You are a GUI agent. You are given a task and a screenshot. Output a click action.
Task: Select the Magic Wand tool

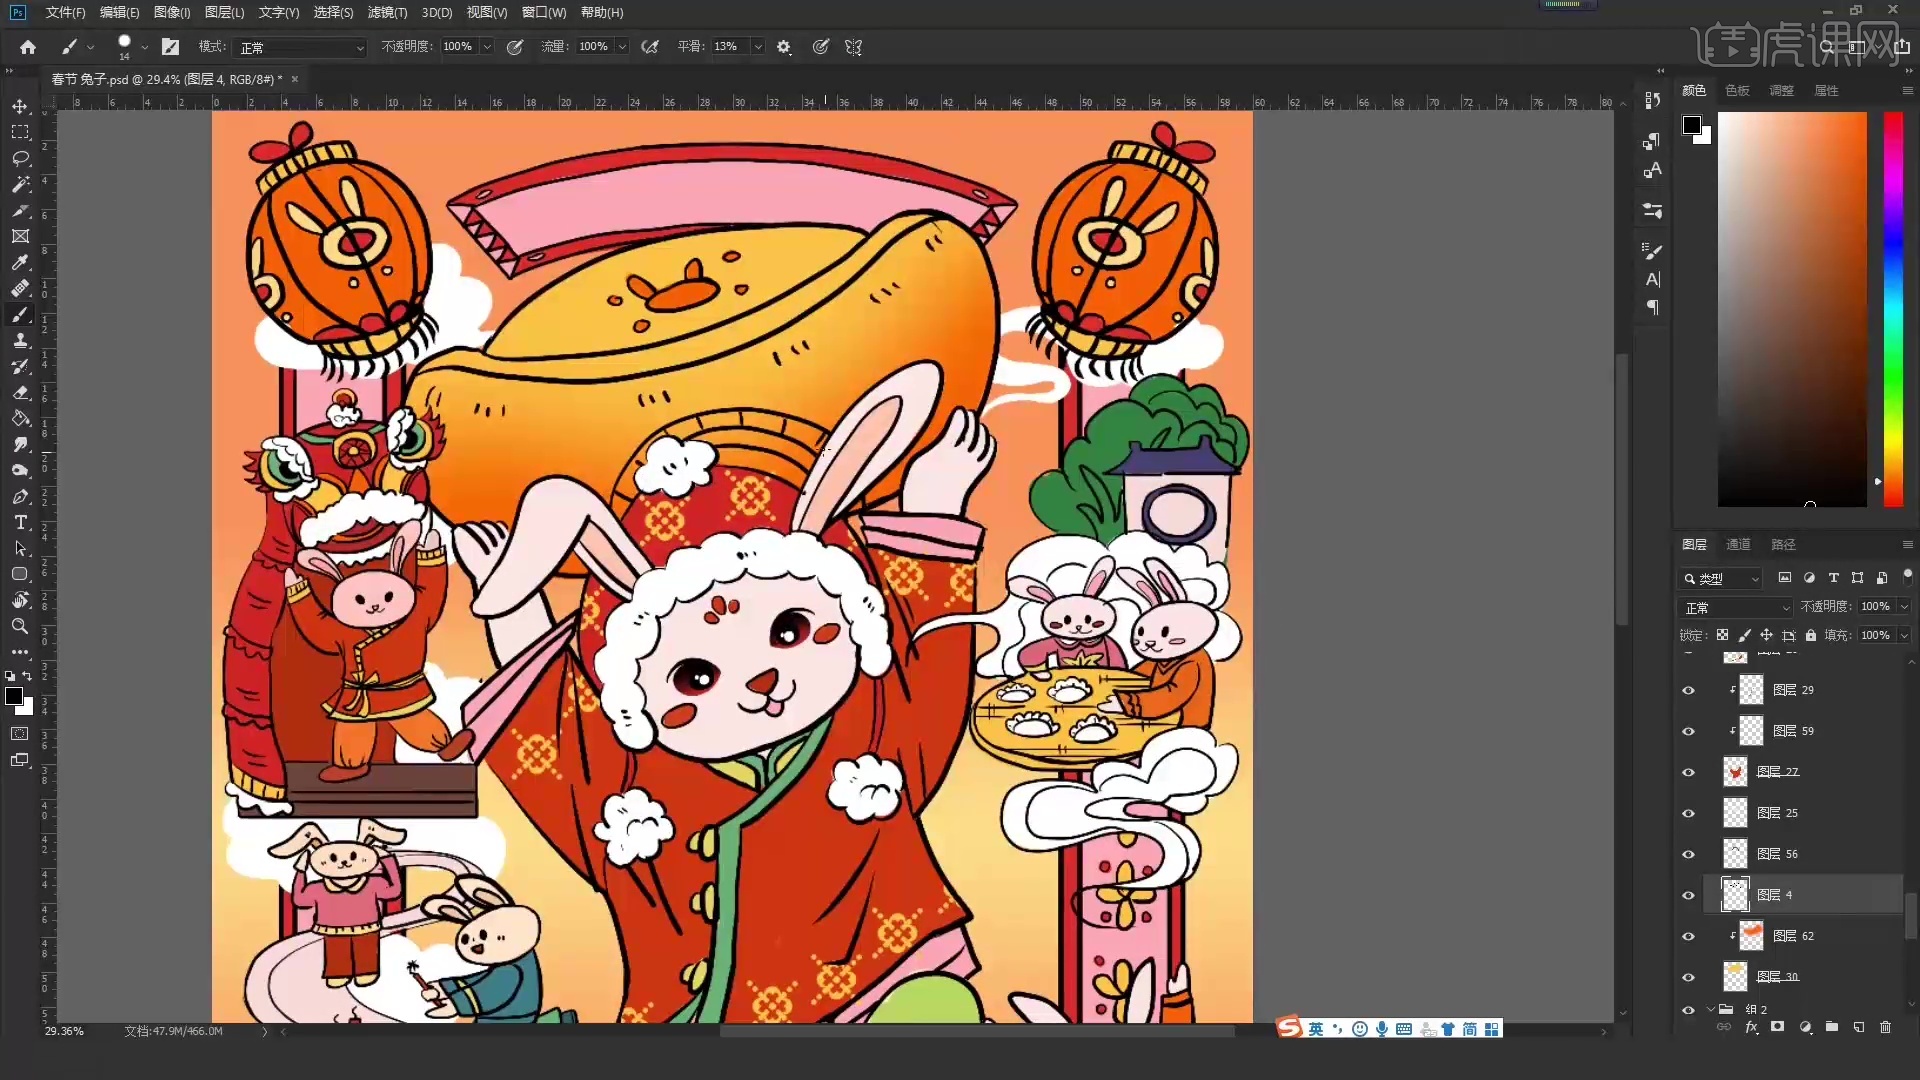click(20, 184)
